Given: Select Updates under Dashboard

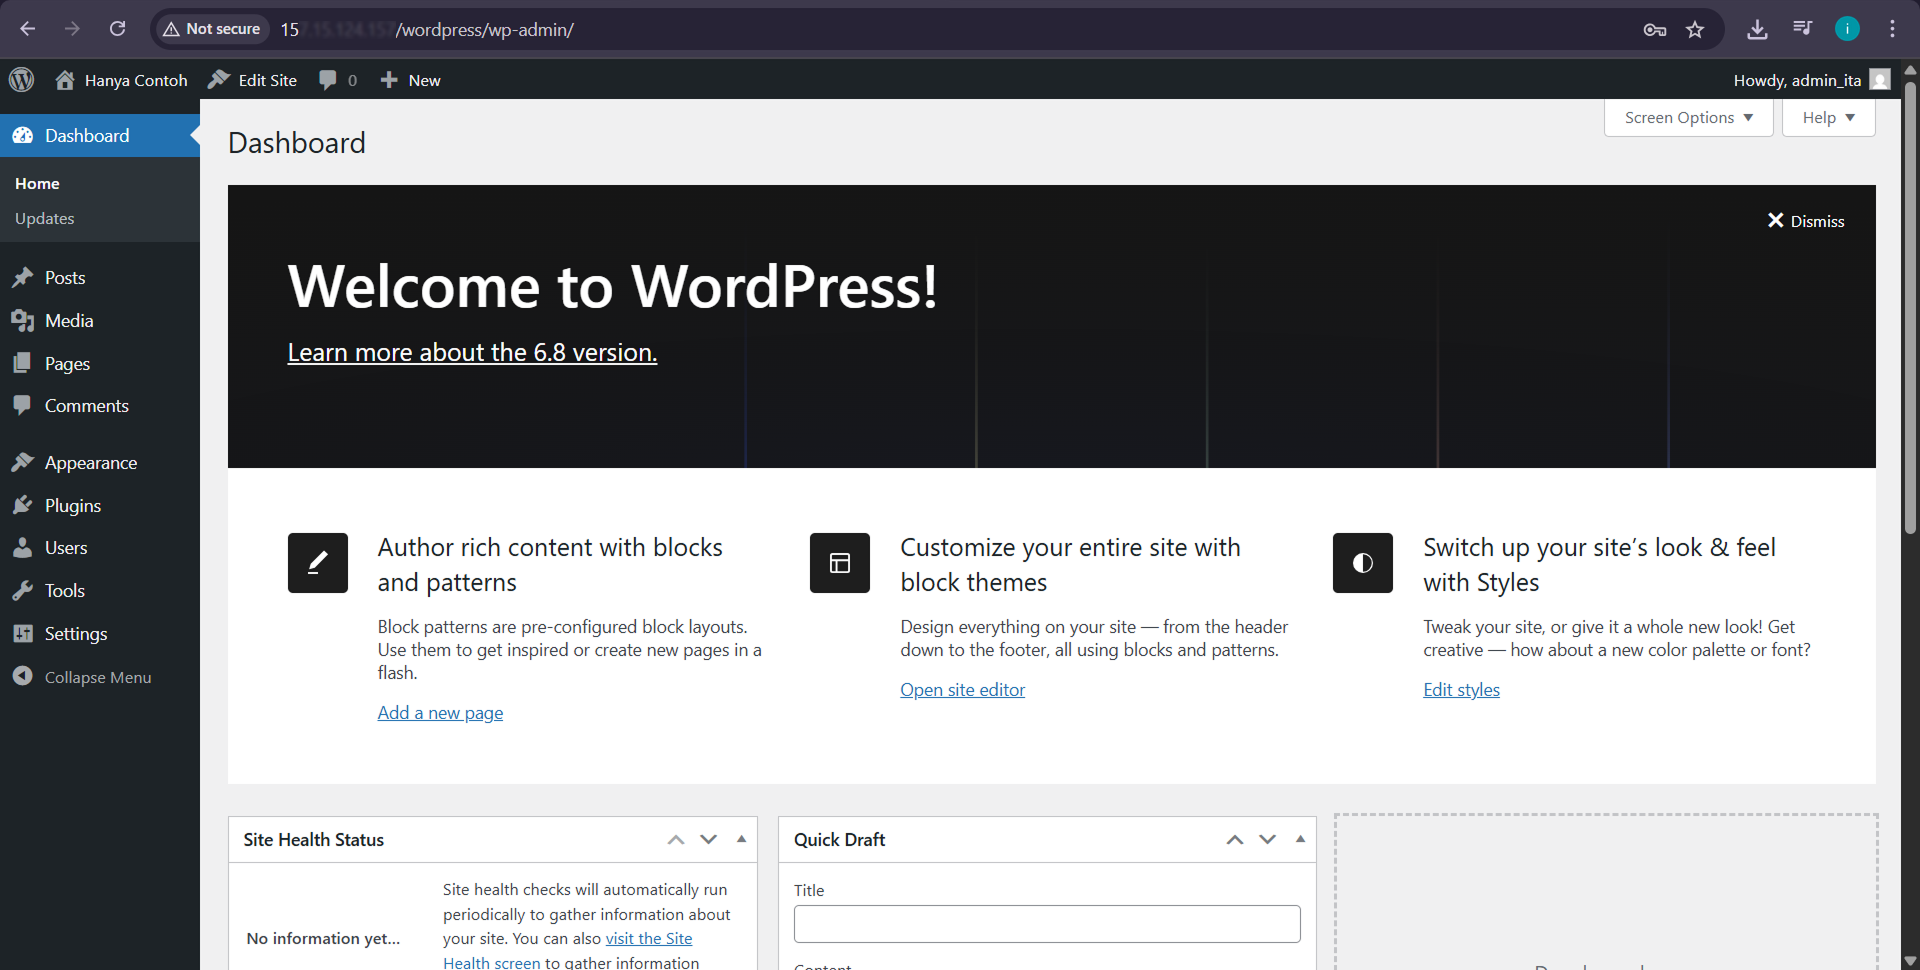Looking at the screenshot, I should [44, 218].
